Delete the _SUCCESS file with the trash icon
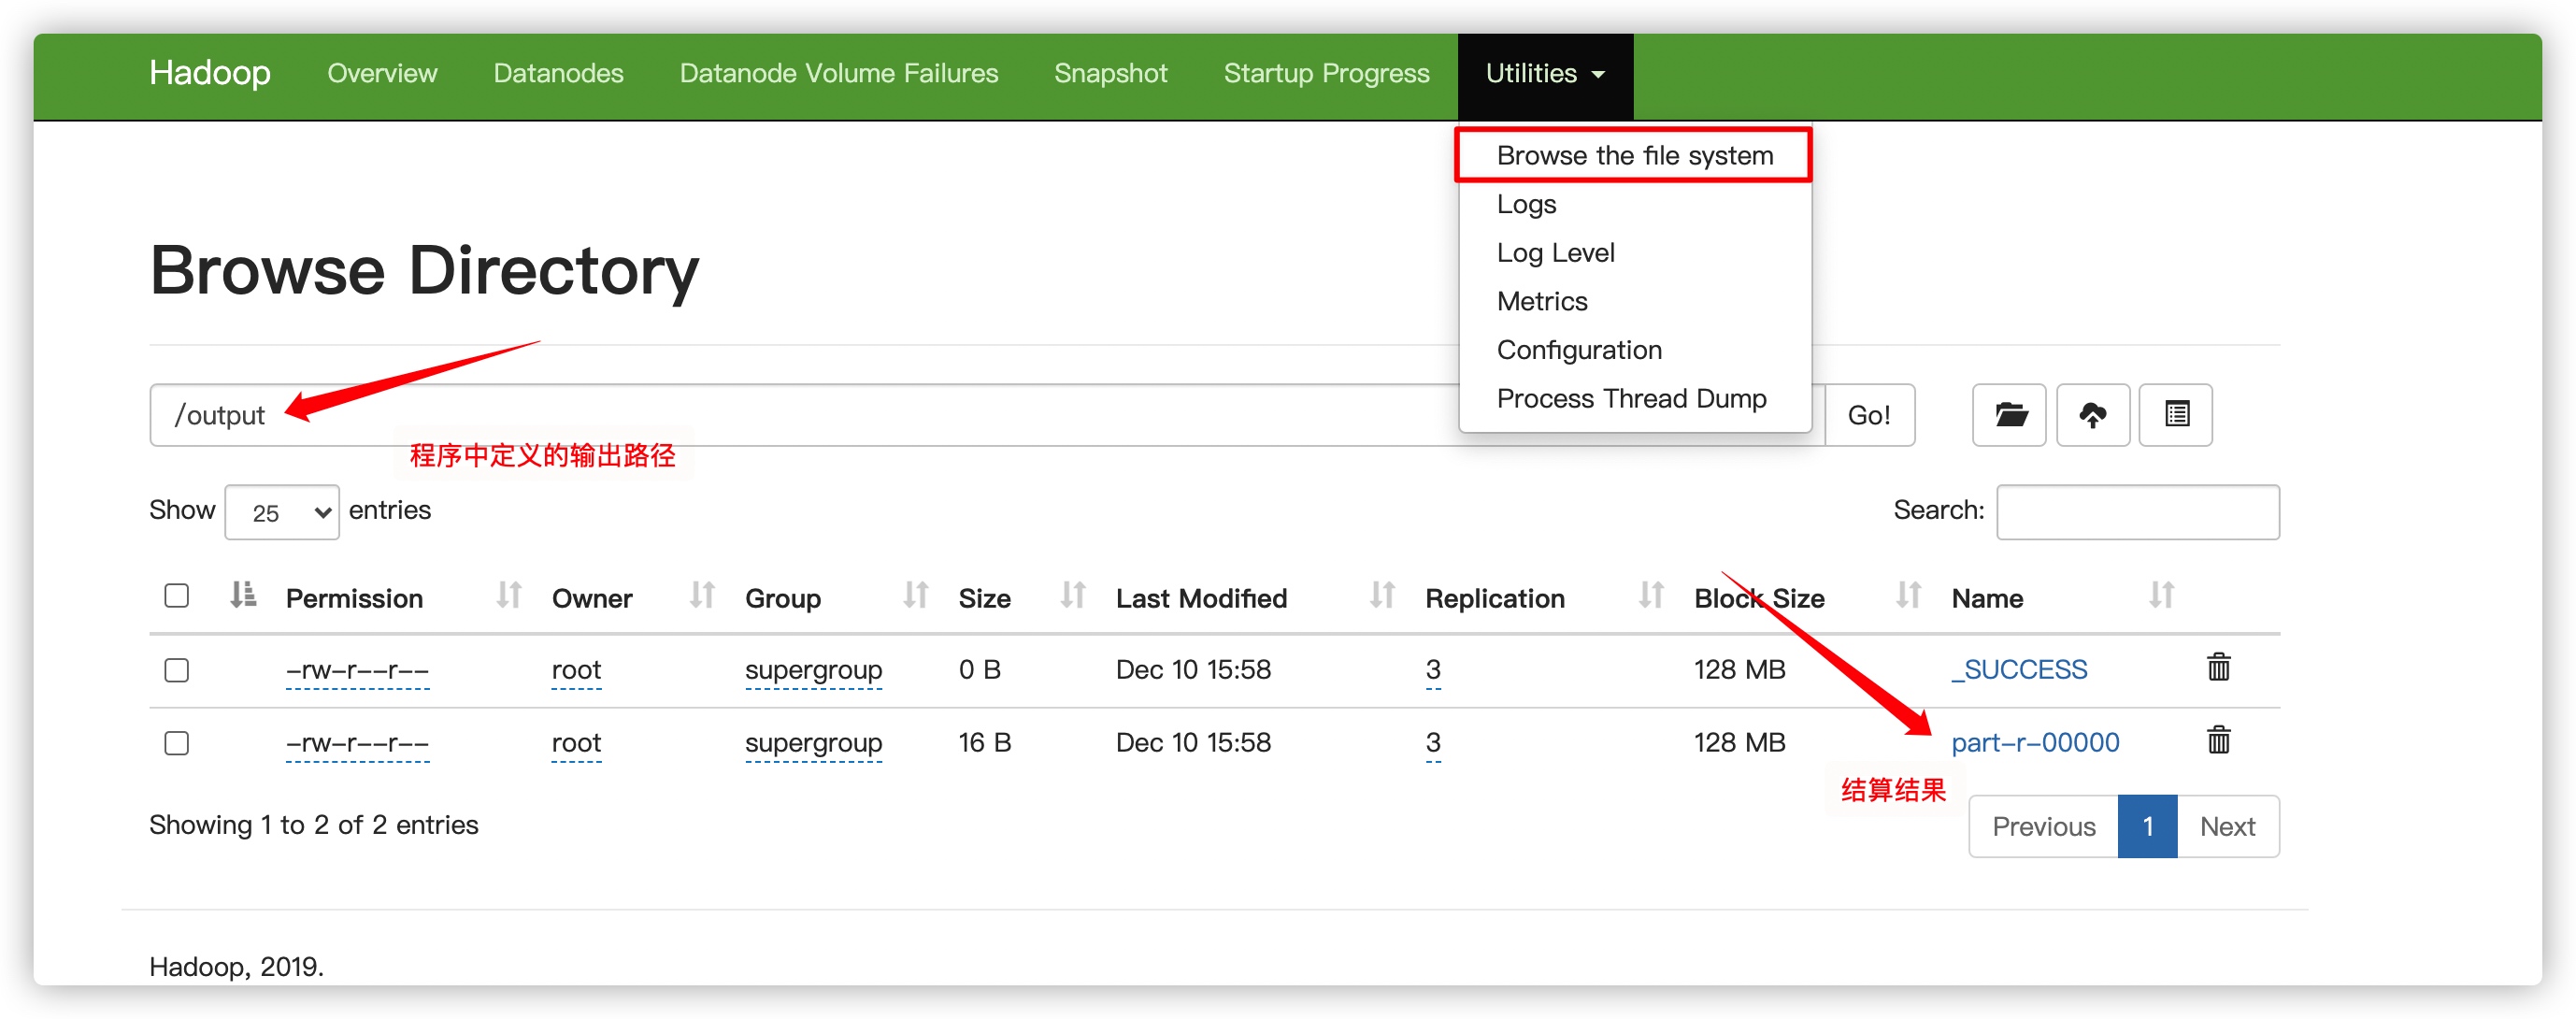 click(x=2218, y=667)
